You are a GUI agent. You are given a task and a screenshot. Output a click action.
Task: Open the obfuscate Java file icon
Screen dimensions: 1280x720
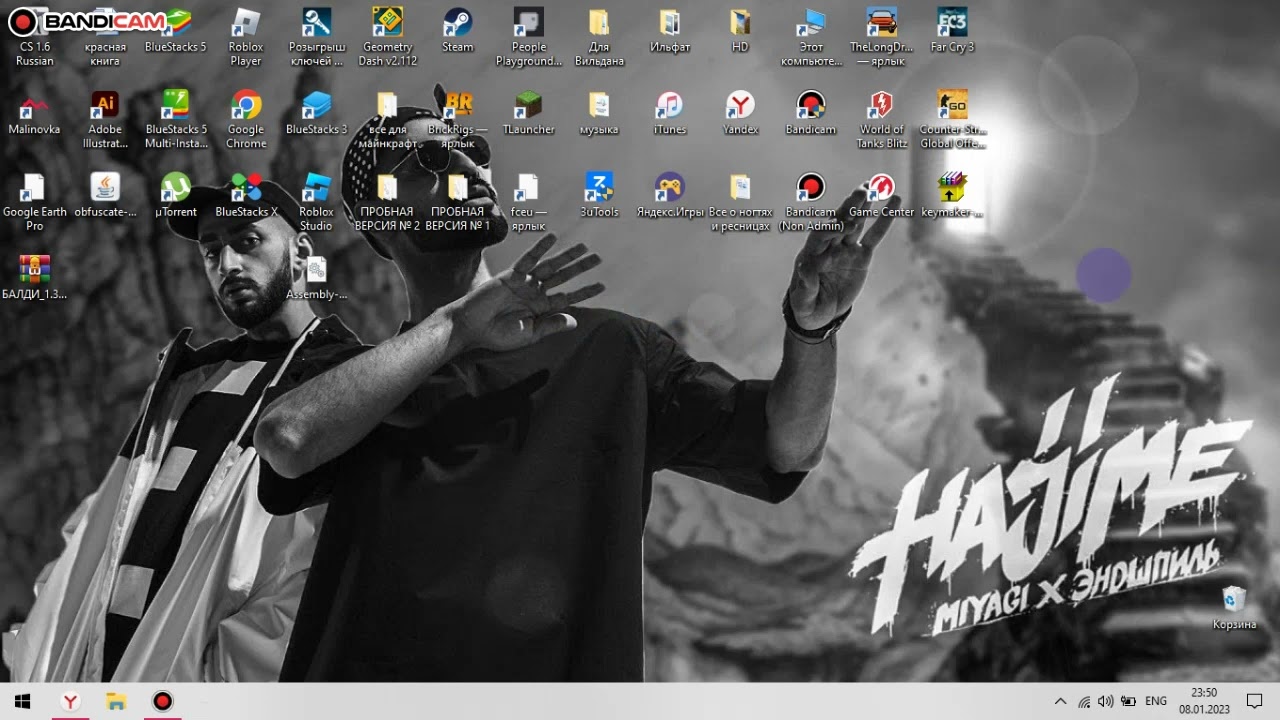tap(105, 196)
